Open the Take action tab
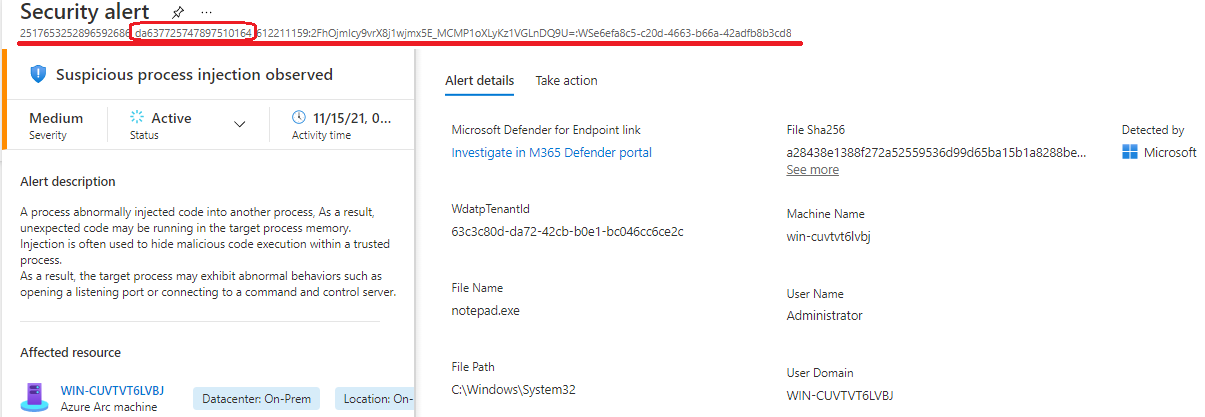1205x417 pixels. pyautogui.click(x=566, y=81)
